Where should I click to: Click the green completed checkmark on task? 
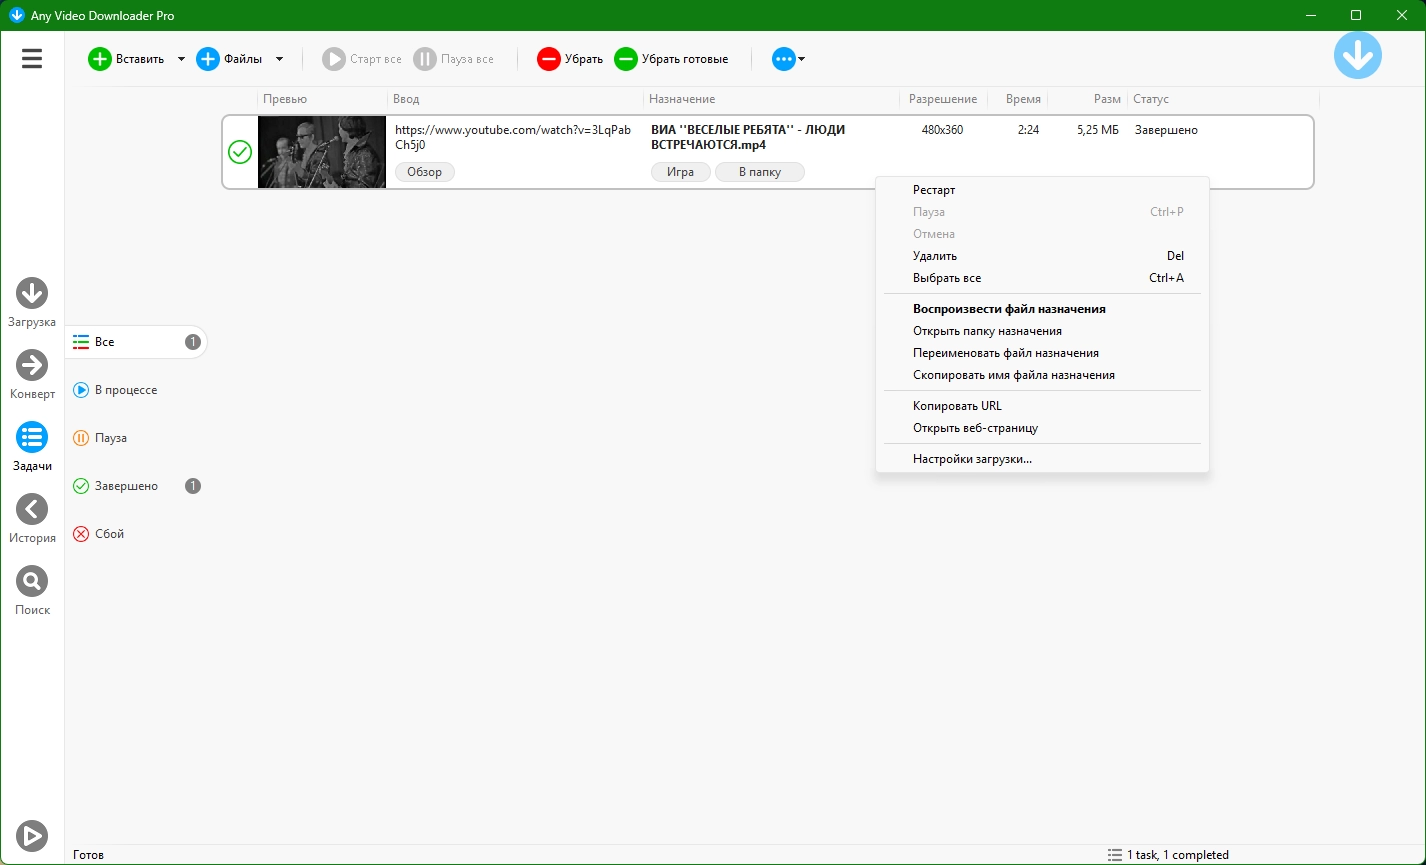click(240, 152)
